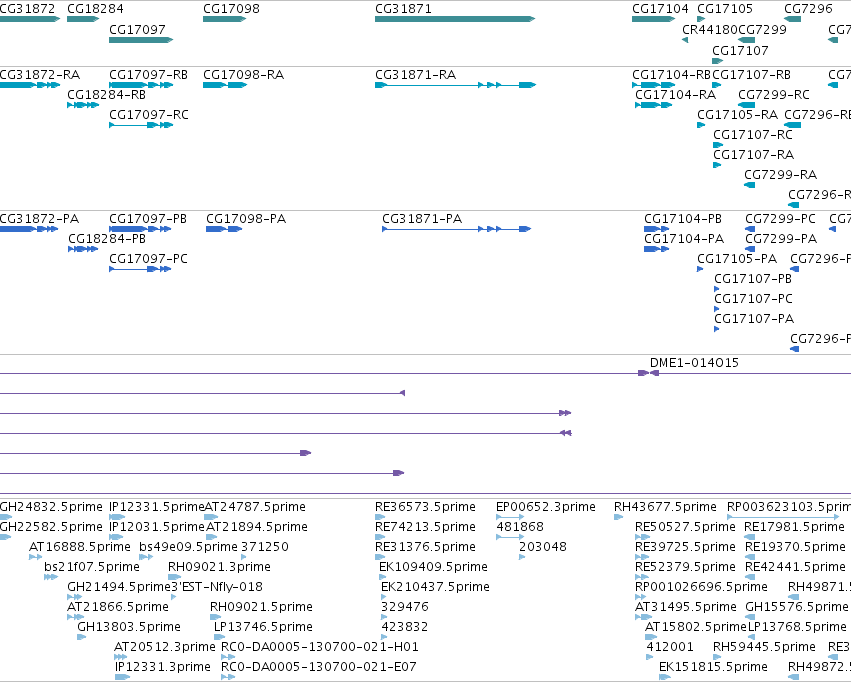Click the CG18284 gene label

pyautogui.click(x=95, y=9)
